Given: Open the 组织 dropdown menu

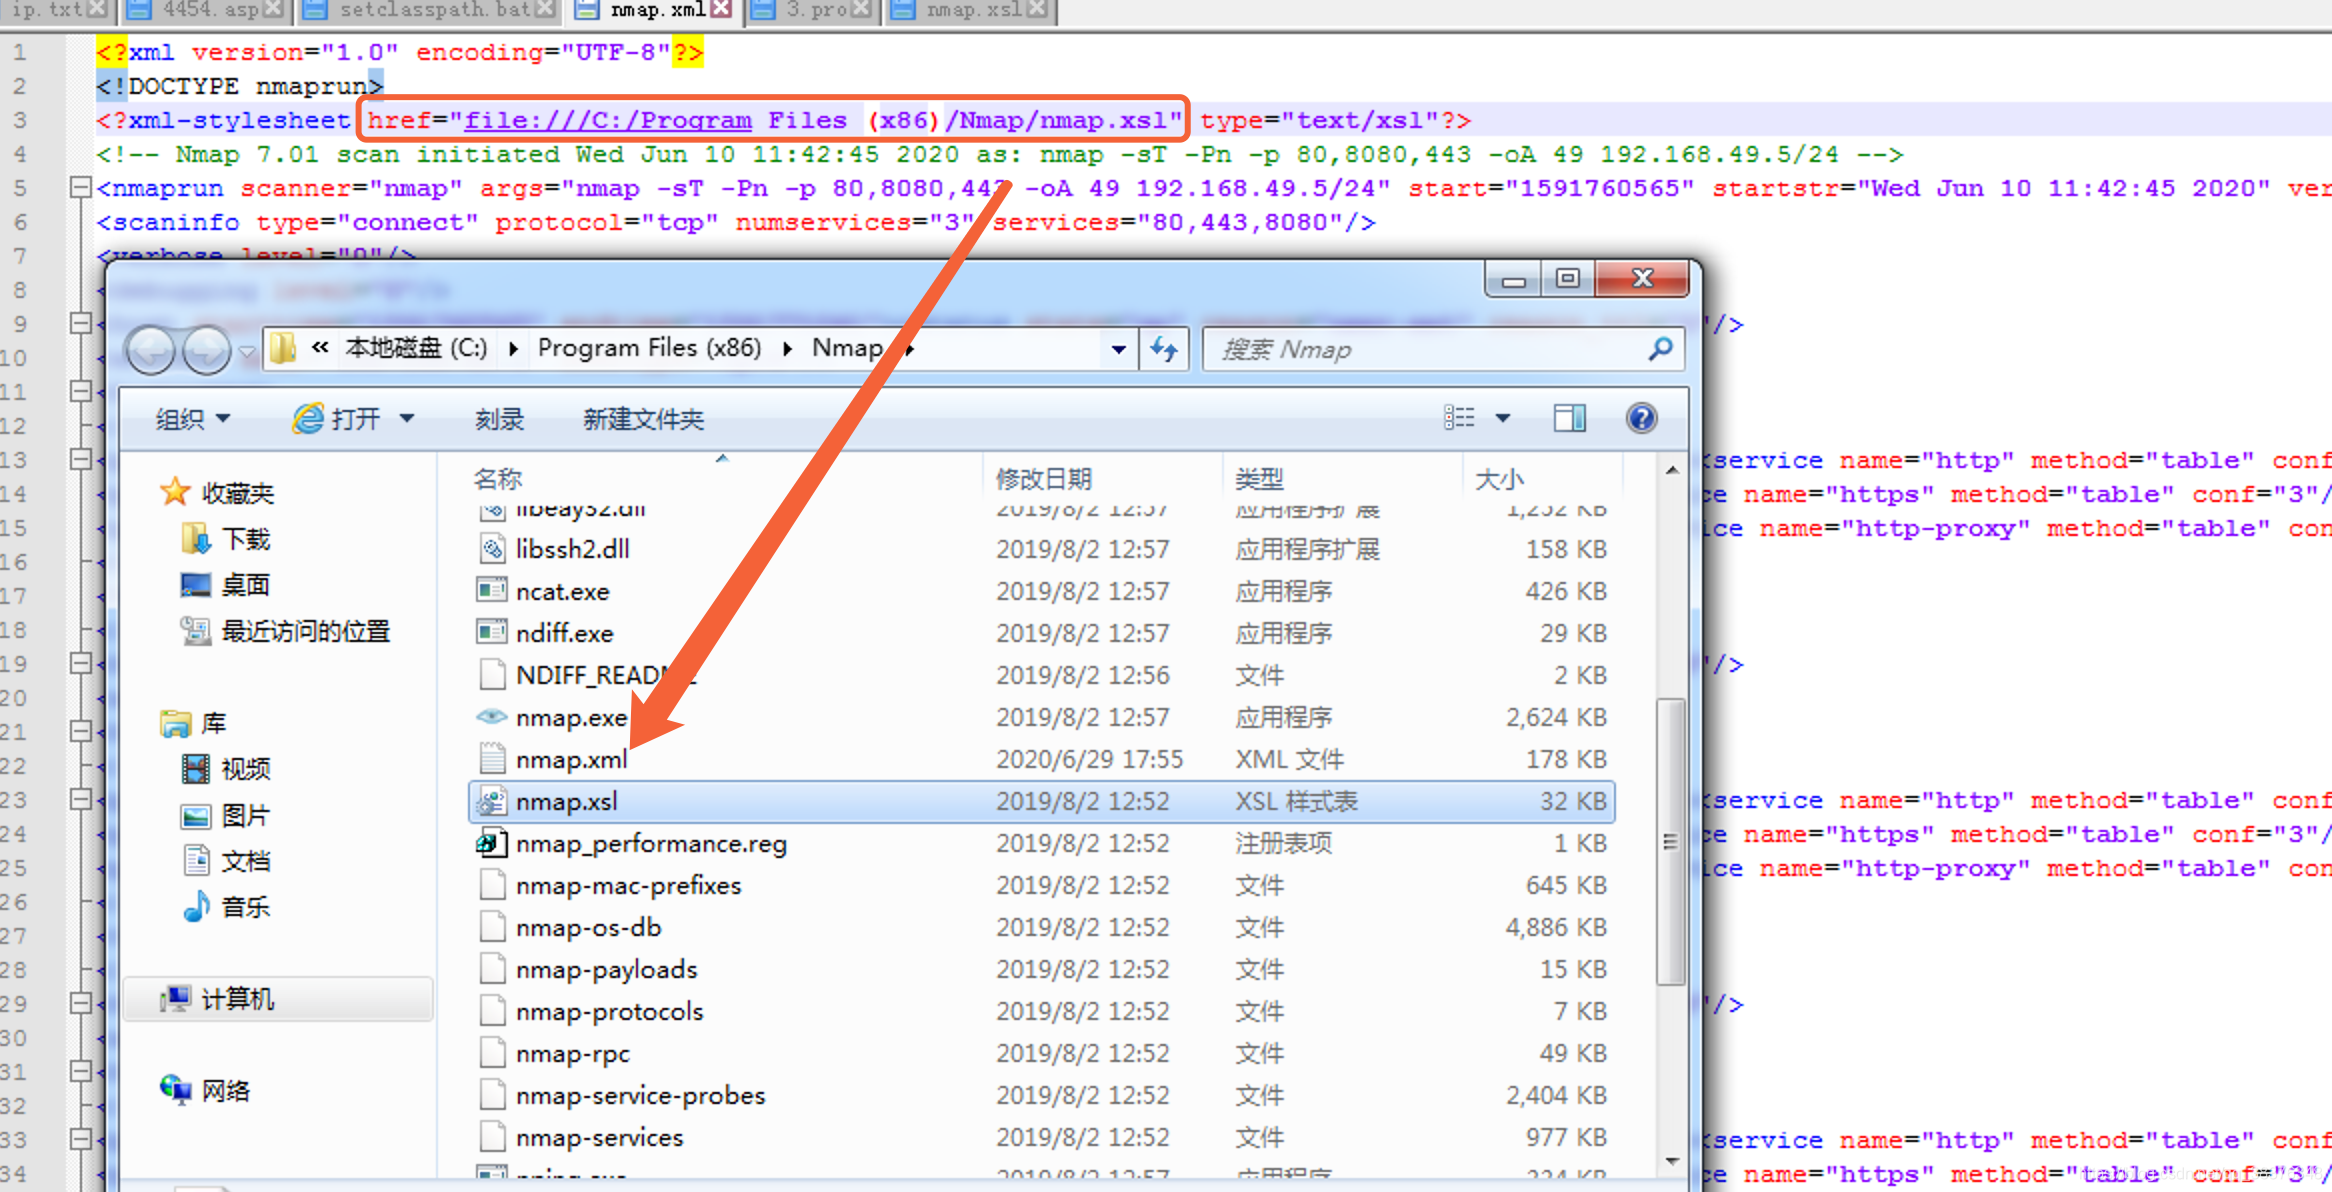Looking at the screenshot, I should pyautogui.click(x=192, y=419).
